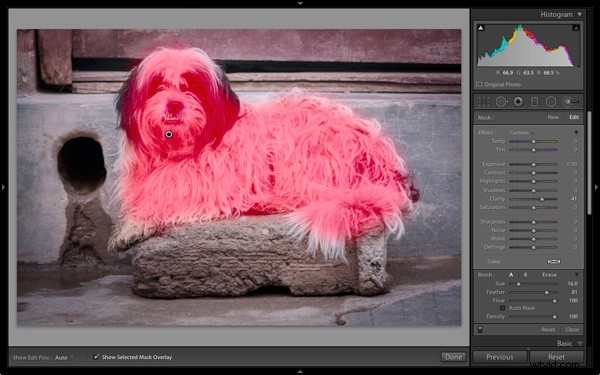Collapse the Histogram panel triangle
The height and width of the screenshot is (375, 600).
click(579, 15)
